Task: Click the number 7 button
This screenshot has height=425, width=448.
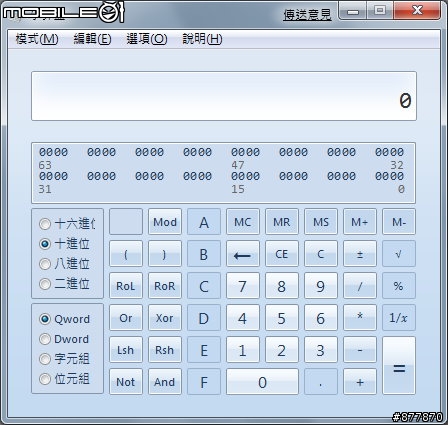Action: pos(243,286)
